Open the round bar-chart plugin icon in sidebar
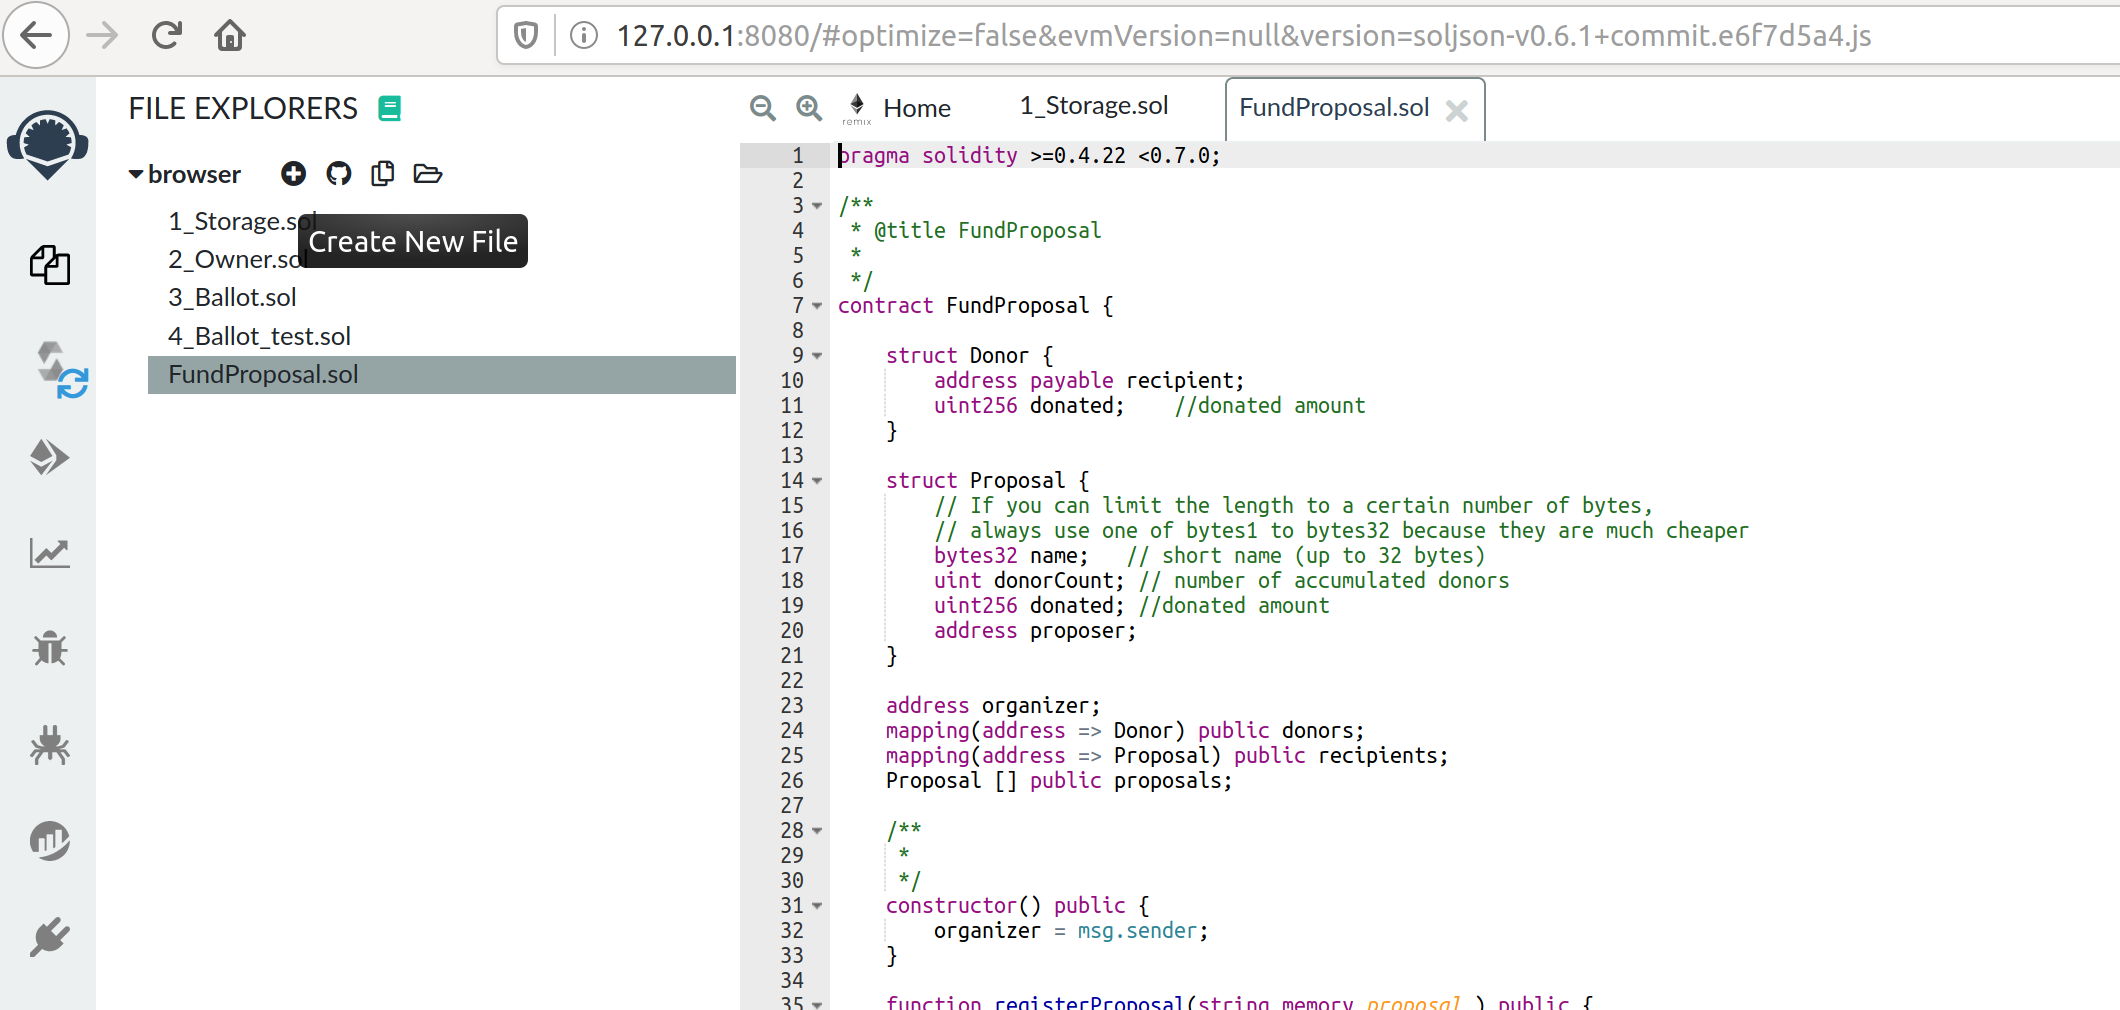 pyautogui.click(x=49, y=841)
